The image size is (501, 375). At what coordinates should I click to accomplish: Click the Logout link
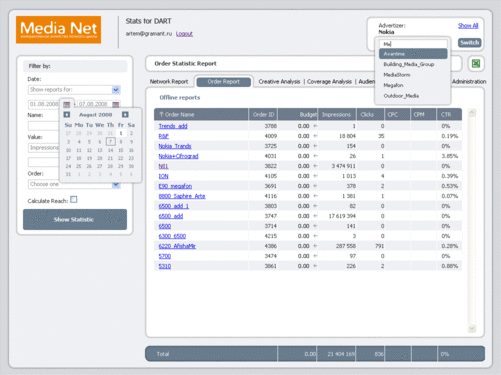pos(184,34)
